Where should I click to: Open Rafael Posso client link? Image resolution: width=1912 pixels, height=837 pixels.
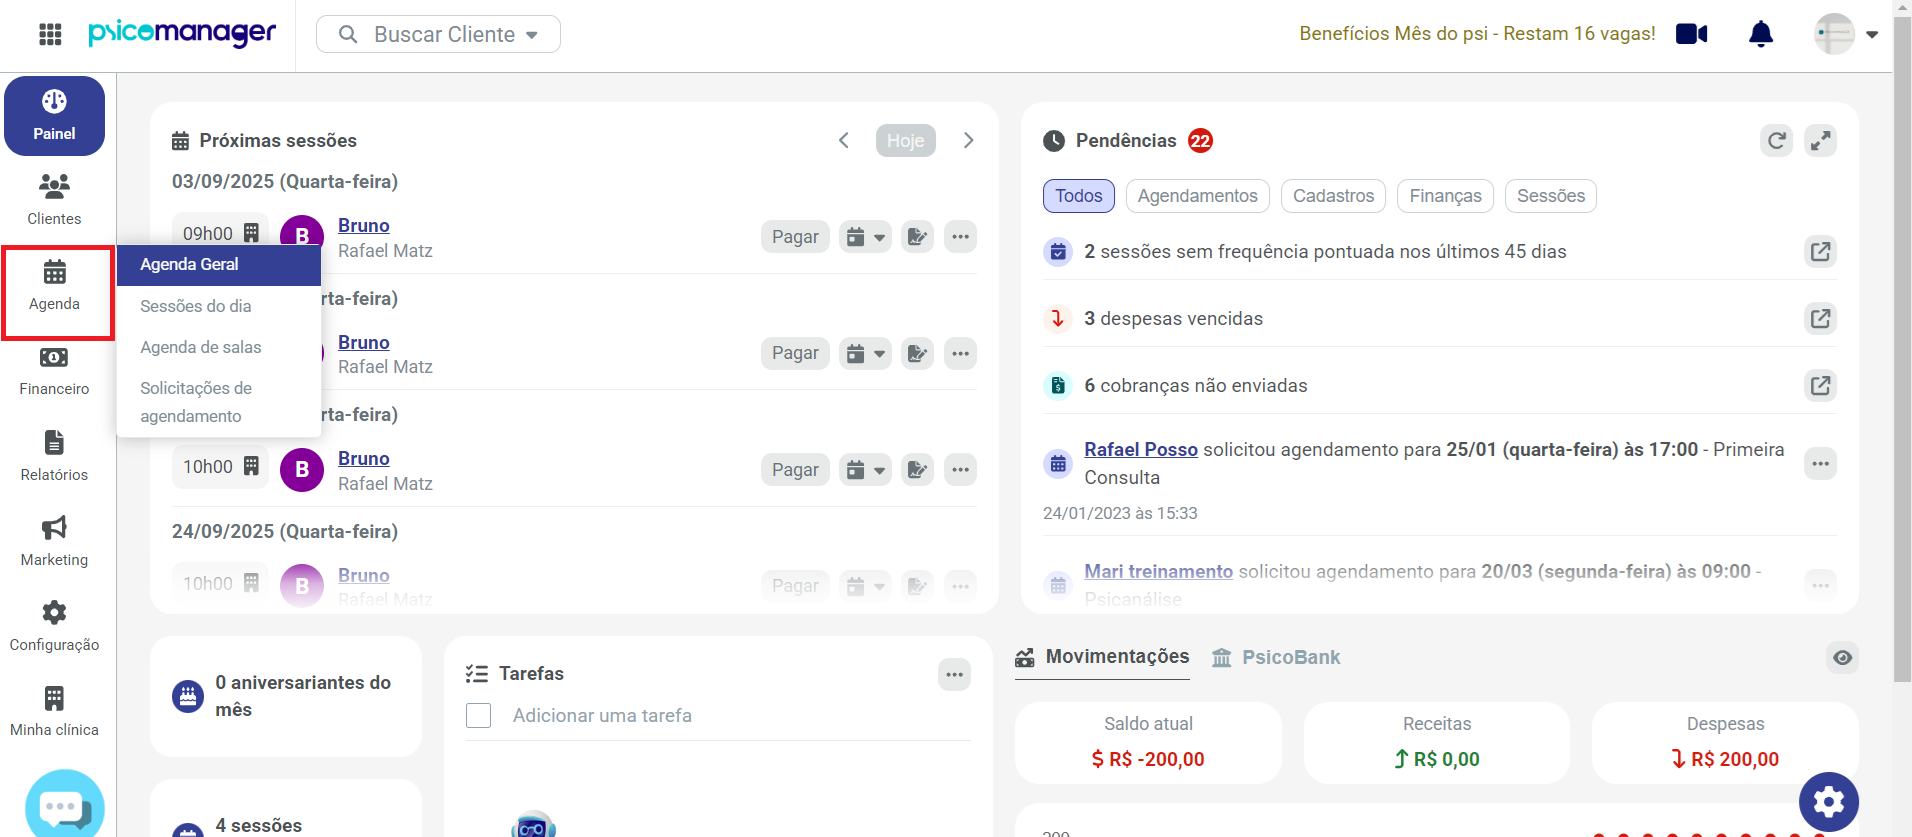1141,450
